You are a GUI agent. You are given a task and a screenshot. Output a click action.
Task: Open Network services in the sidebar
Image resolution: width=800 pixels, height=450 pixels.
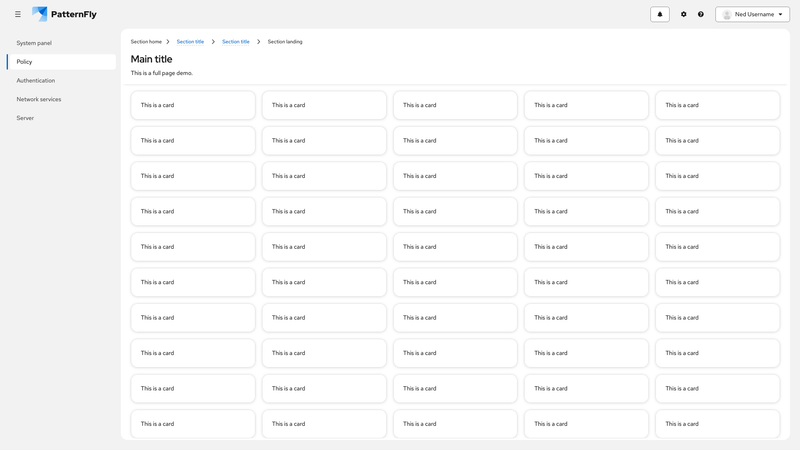click(x=61, y=99)
